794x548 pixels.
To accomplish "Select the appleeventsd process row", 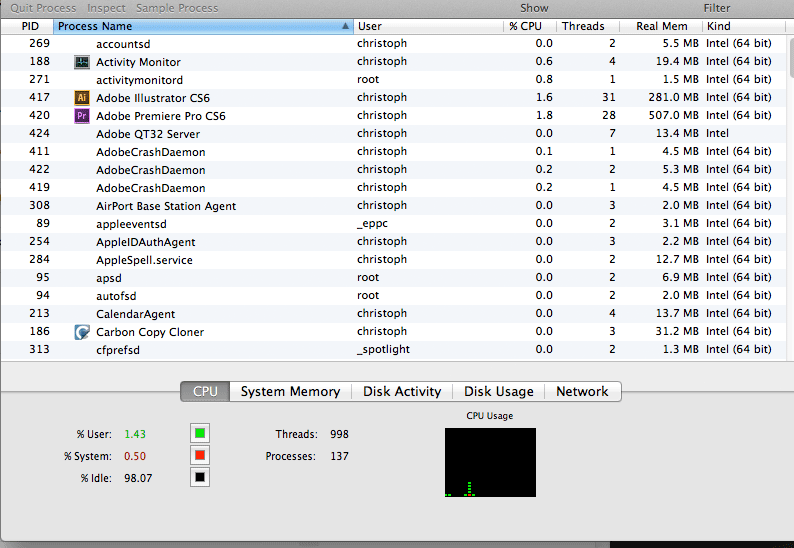I will (x=393, y=224).
